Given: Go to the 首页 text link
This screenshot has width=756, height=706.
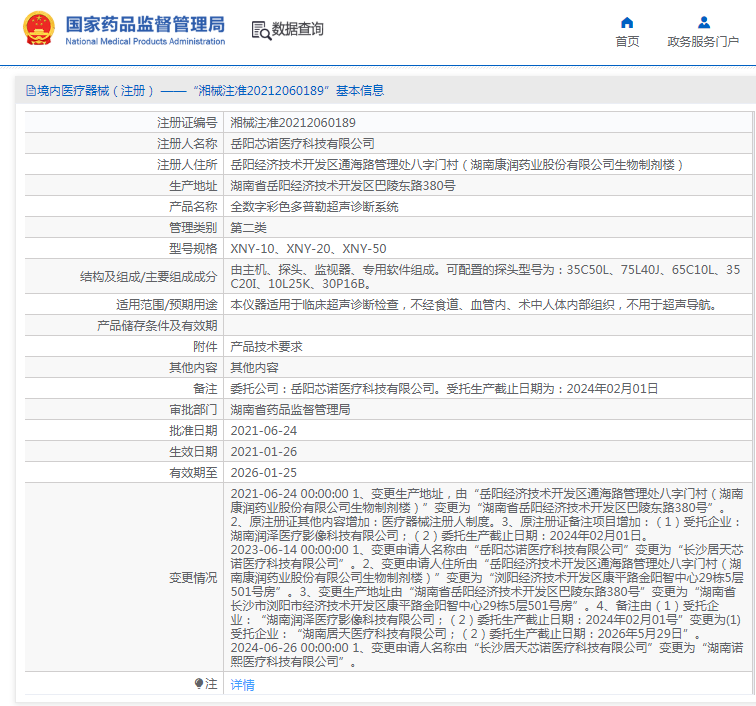Looking at the screenshot, I should (627, 42).
